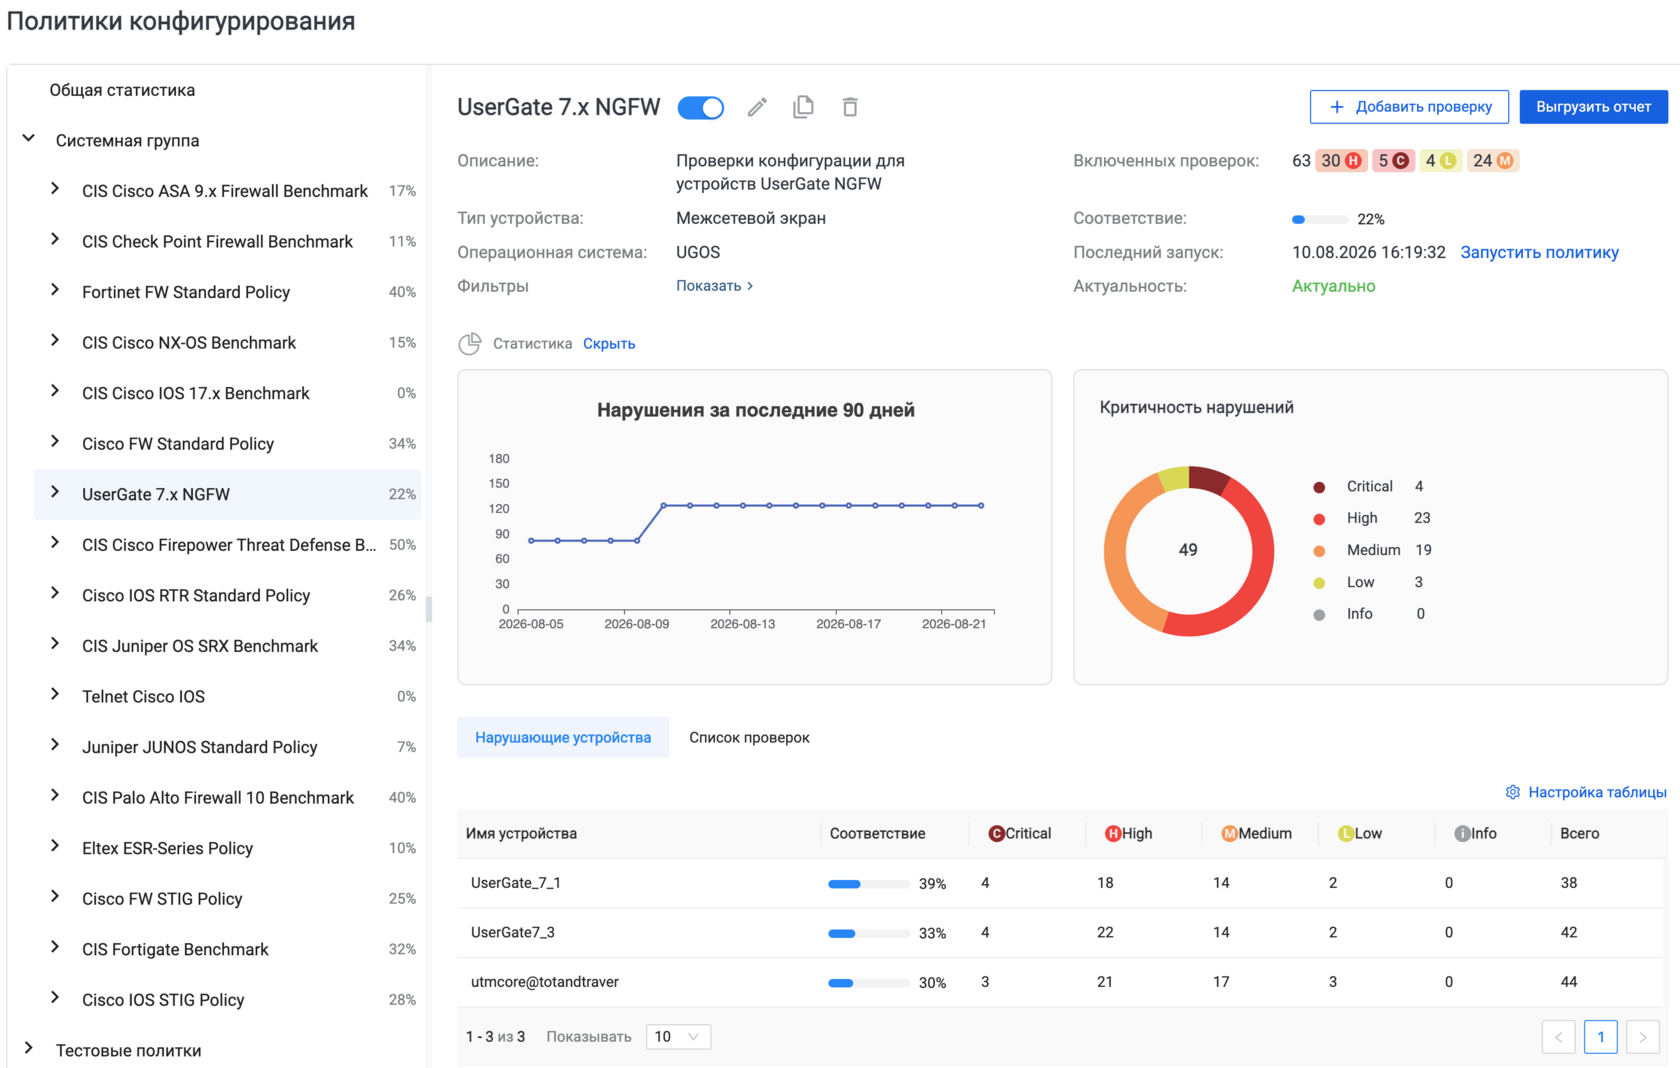Open the rows-per-page dropdown showing 10
Viewport: 1680px width, 1068px height.
pyautogui.click(x=678, y=1037)
